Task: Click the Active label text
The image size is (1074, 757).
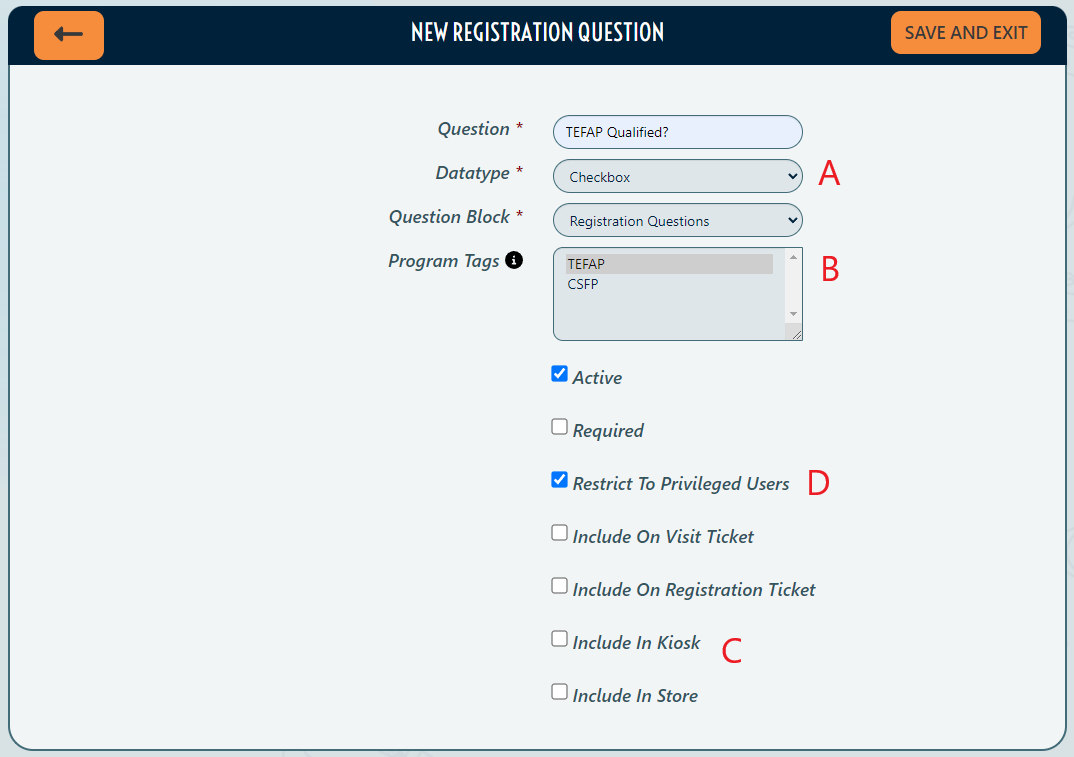Action: pyautogui.click(x=597, y=378)
